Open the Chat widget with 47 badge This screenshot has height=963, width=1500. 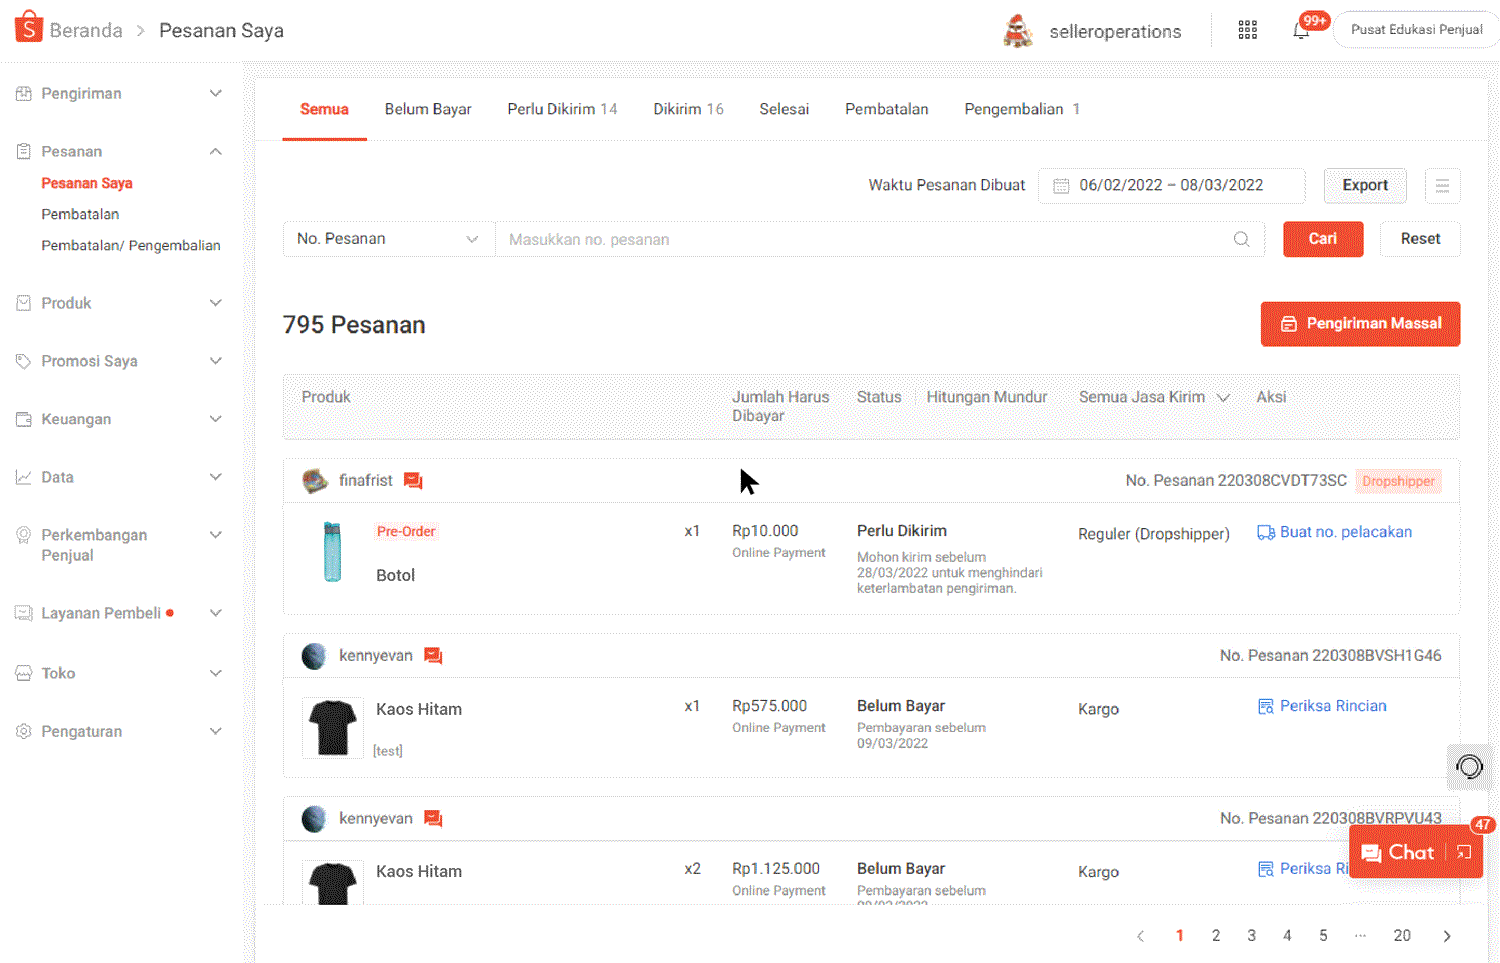tap(1410, 852)
